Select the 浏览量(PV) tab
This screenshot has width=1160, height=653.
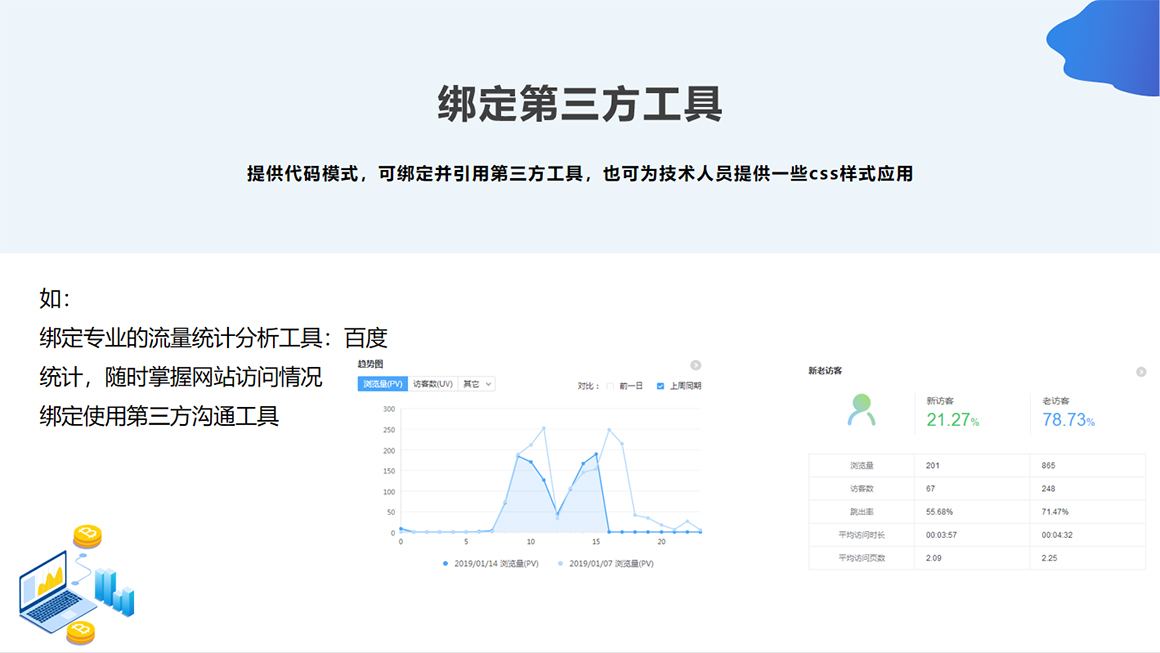coord(383,384)
